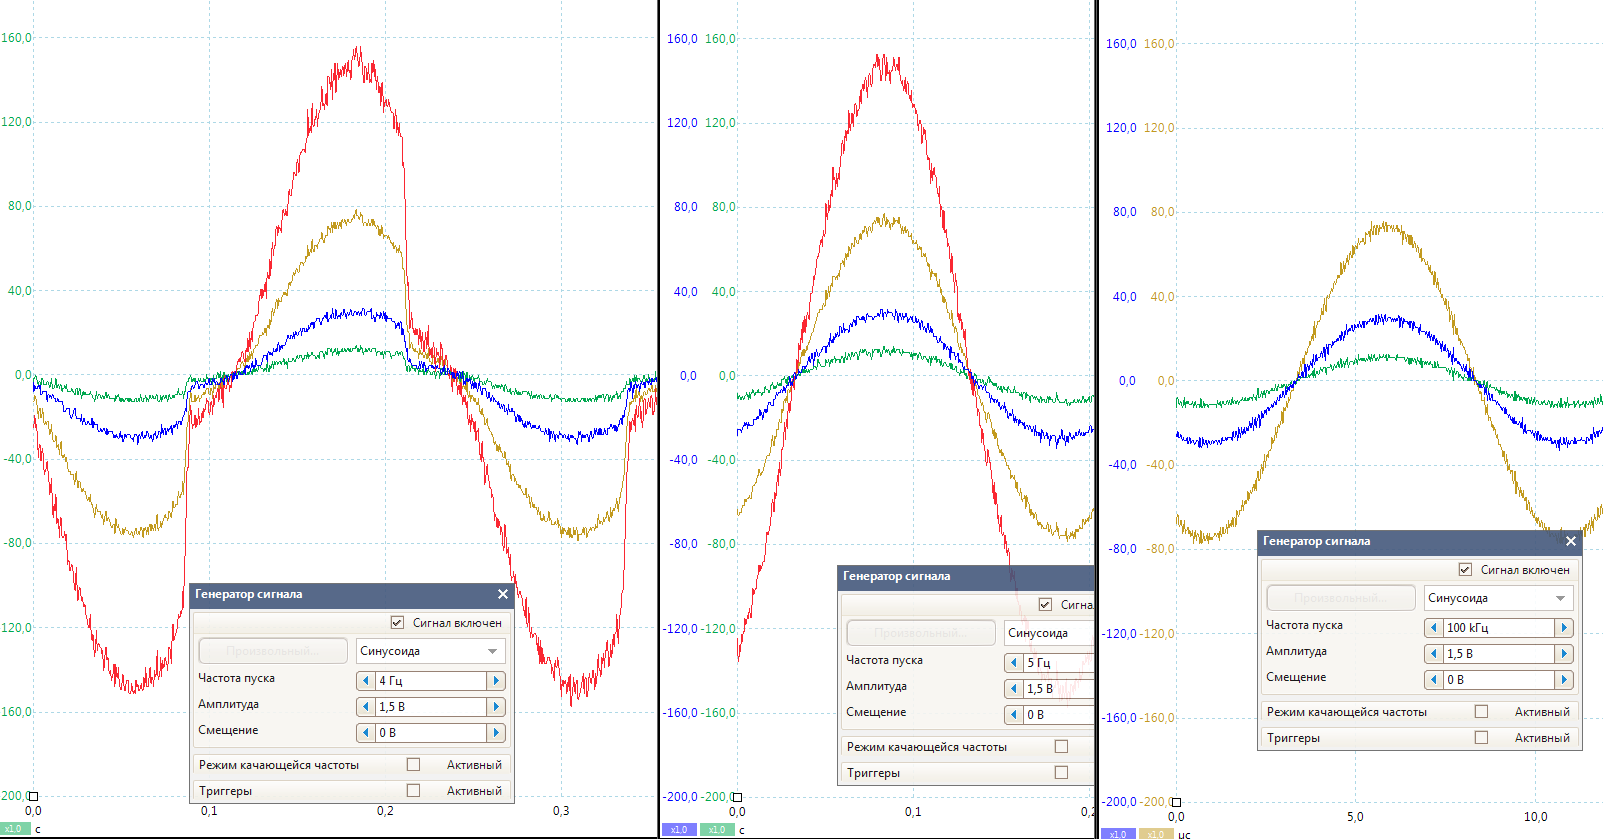1603x839 pixels.
Task: Select the yellow x1.0 scale badge under the right chart
Action: (1155, 833)
